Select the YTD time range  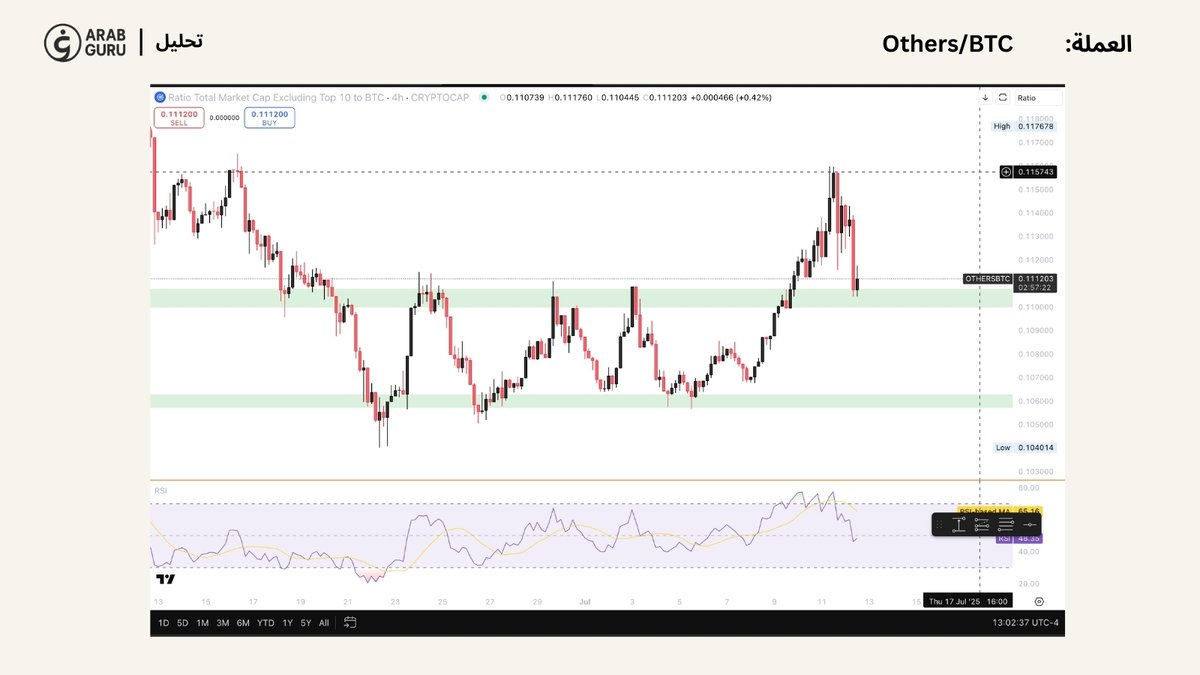click(x=265, y=623)
